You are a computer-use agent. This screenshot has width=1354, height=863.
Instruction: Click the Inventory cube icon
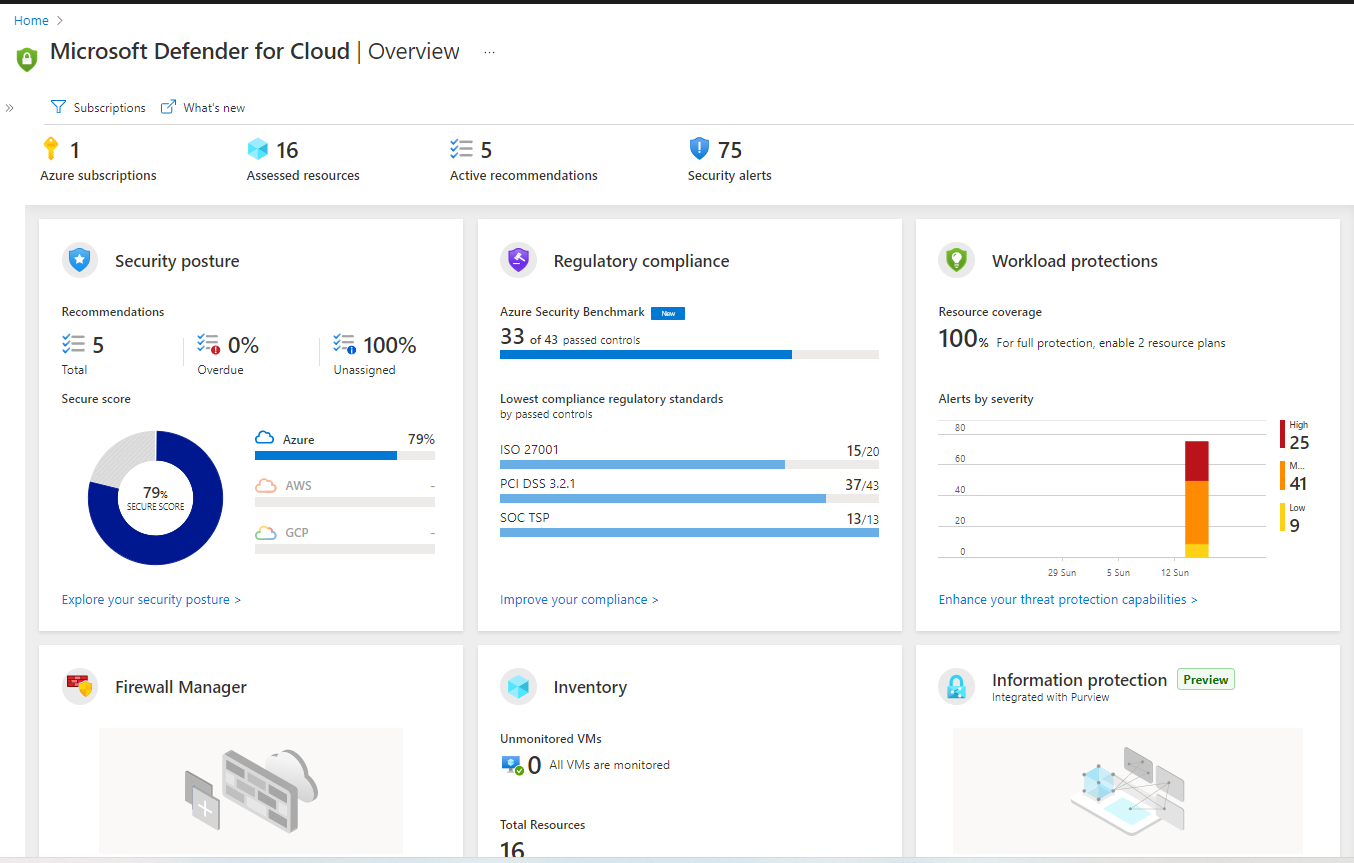point(518,687)
